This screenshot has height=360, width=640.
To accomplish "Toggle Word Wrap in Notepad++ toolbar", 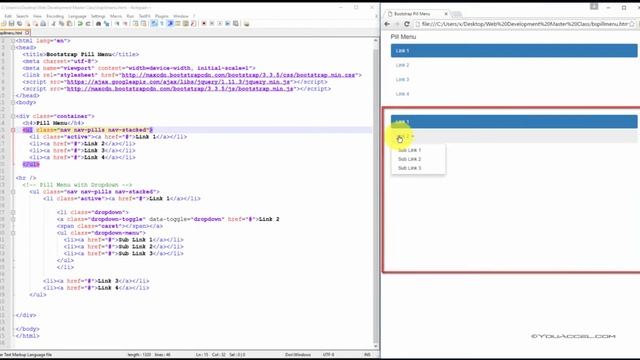I will coord(154,24).
